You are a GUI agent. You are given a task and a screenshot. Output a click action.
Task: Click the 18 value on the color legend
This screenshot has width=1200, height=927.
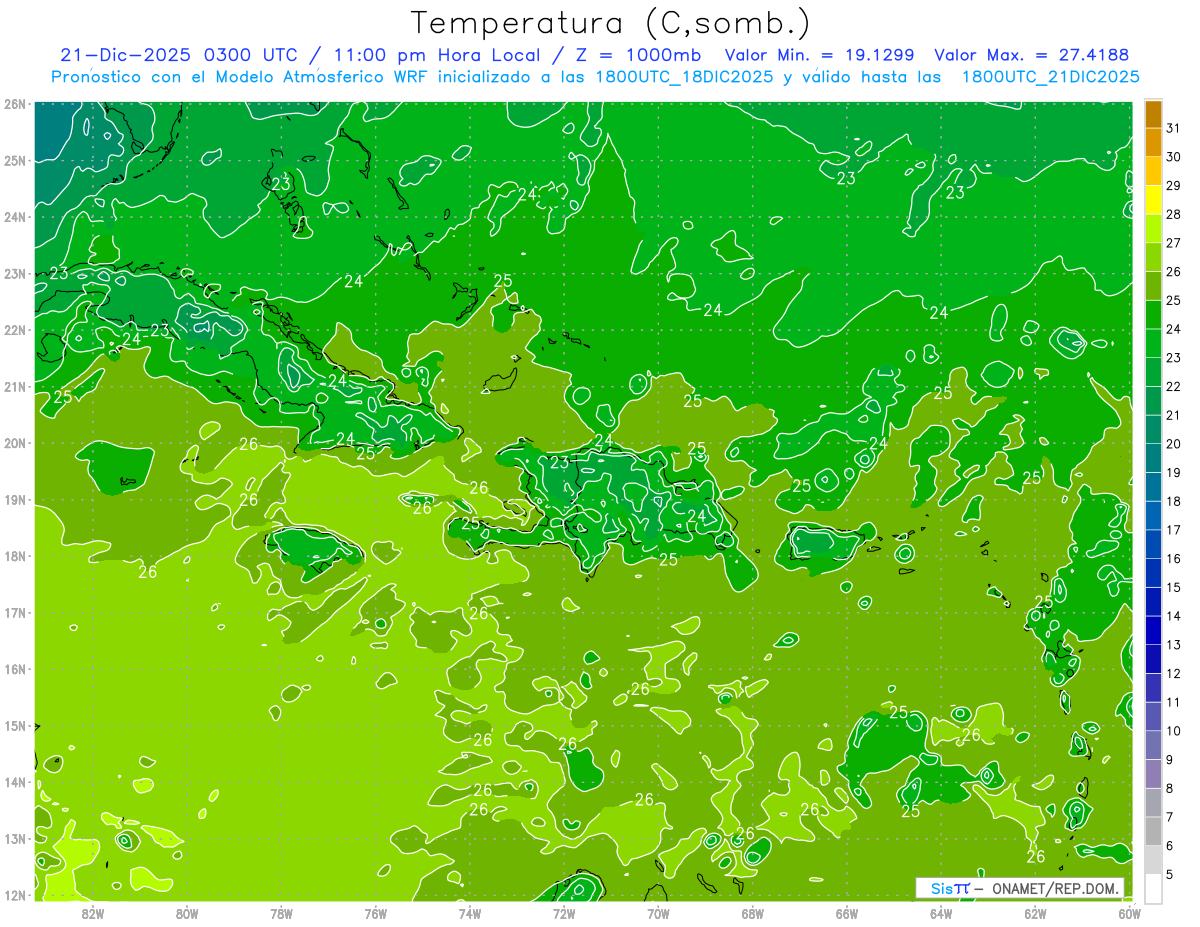pos(1173,501)
